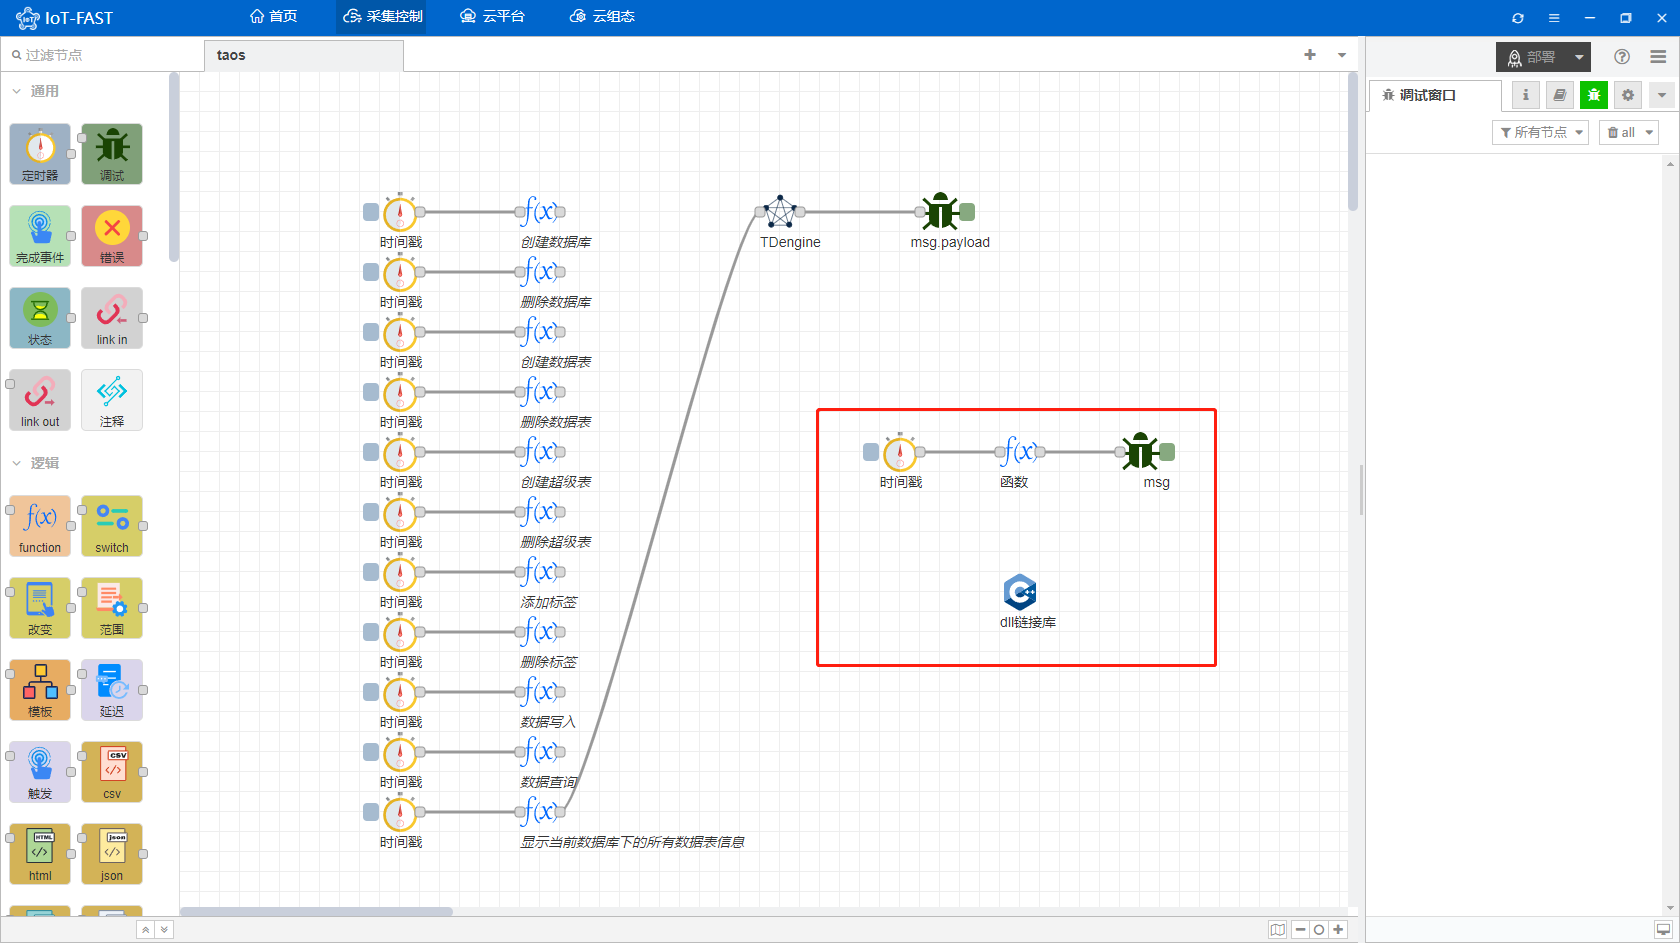Open the green debug sidebar icon
Screen dimensions: 1680x943
[1594, 95]
